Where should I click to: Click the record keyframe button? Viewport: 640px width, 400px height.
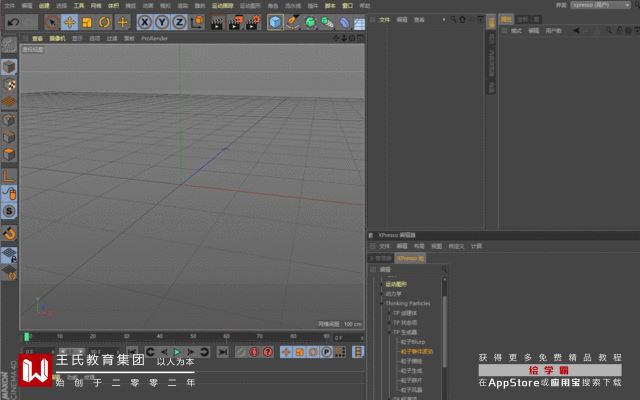240,352
